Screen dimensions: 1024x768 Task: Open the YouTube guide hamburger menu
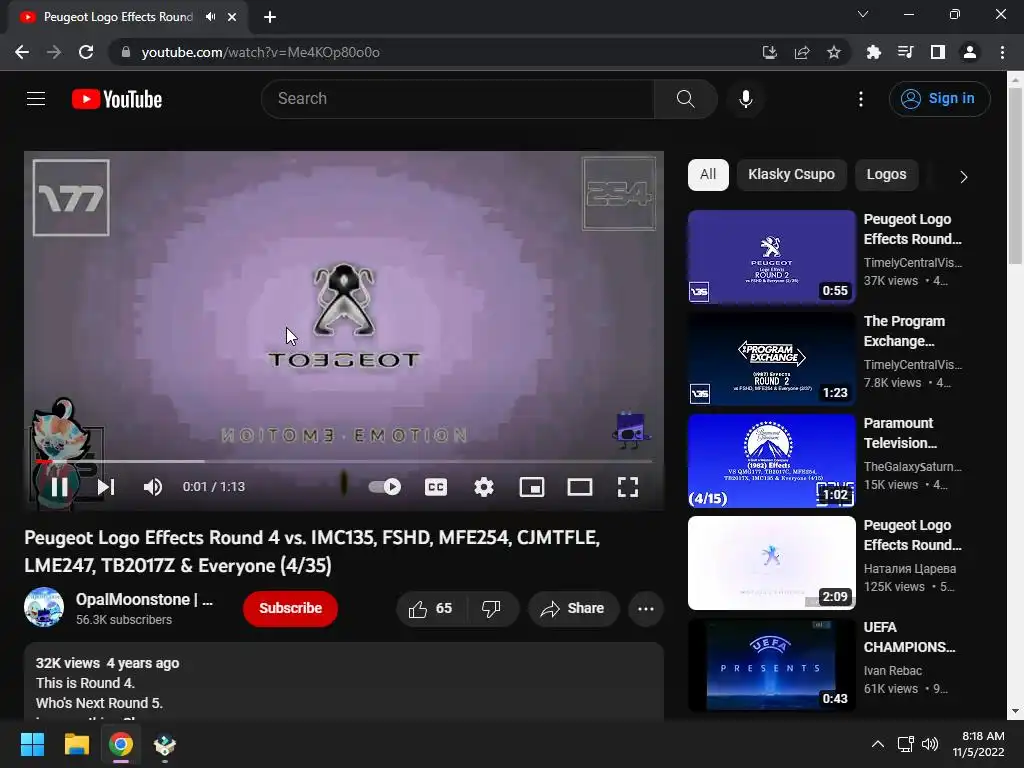(x=36, y=99)
